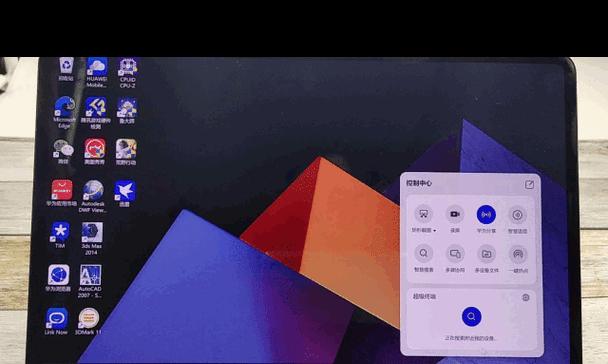Select the Link Now desktop icon
Screen dimensions: 608x364
[x=56, y=321]
